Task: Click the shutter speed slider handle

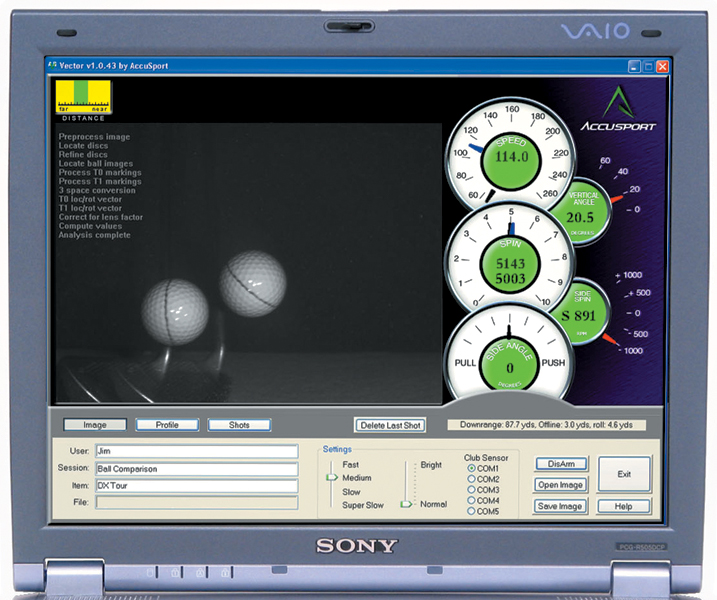Action: pyautogui.click(x=331, y=478)
